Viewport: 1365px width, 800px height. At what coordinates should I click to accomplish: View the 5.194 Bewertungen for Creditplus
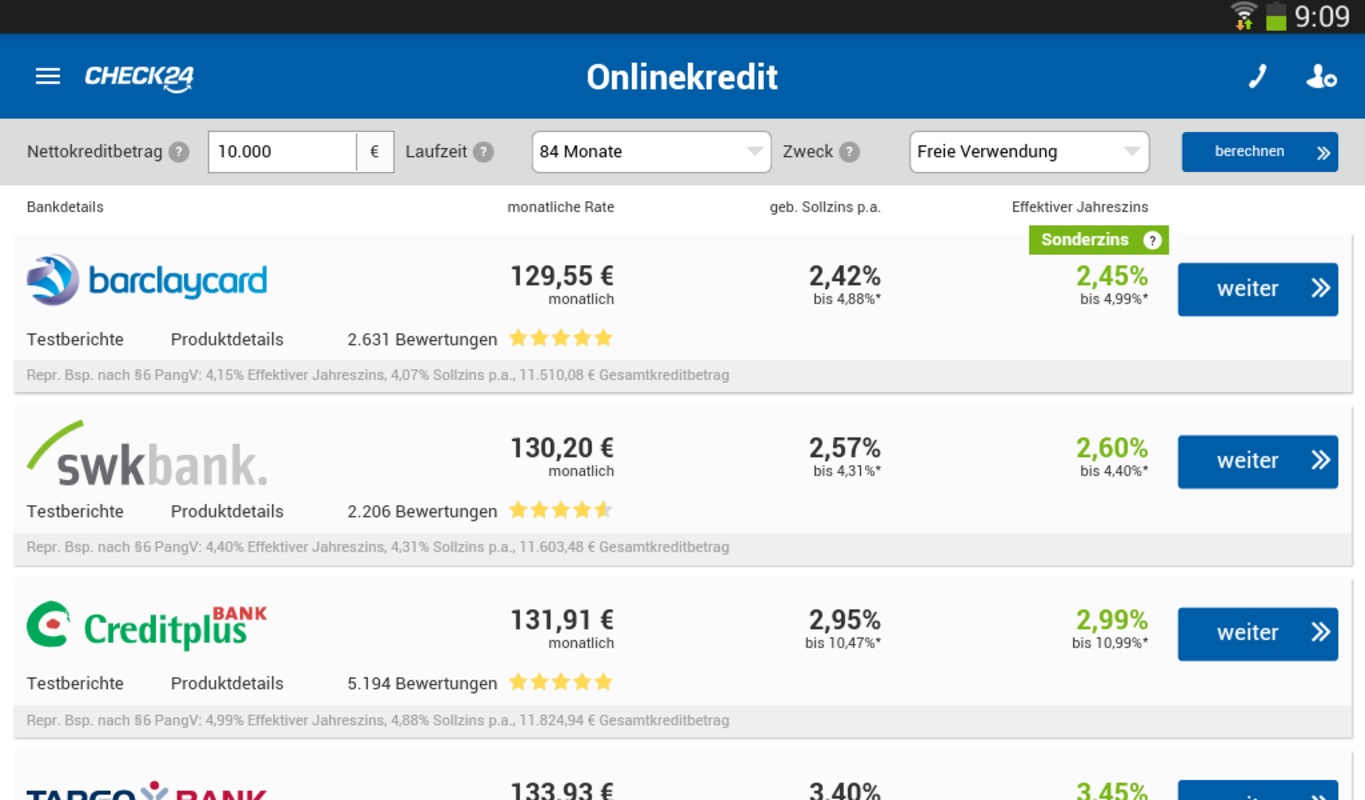click(422, 684)
